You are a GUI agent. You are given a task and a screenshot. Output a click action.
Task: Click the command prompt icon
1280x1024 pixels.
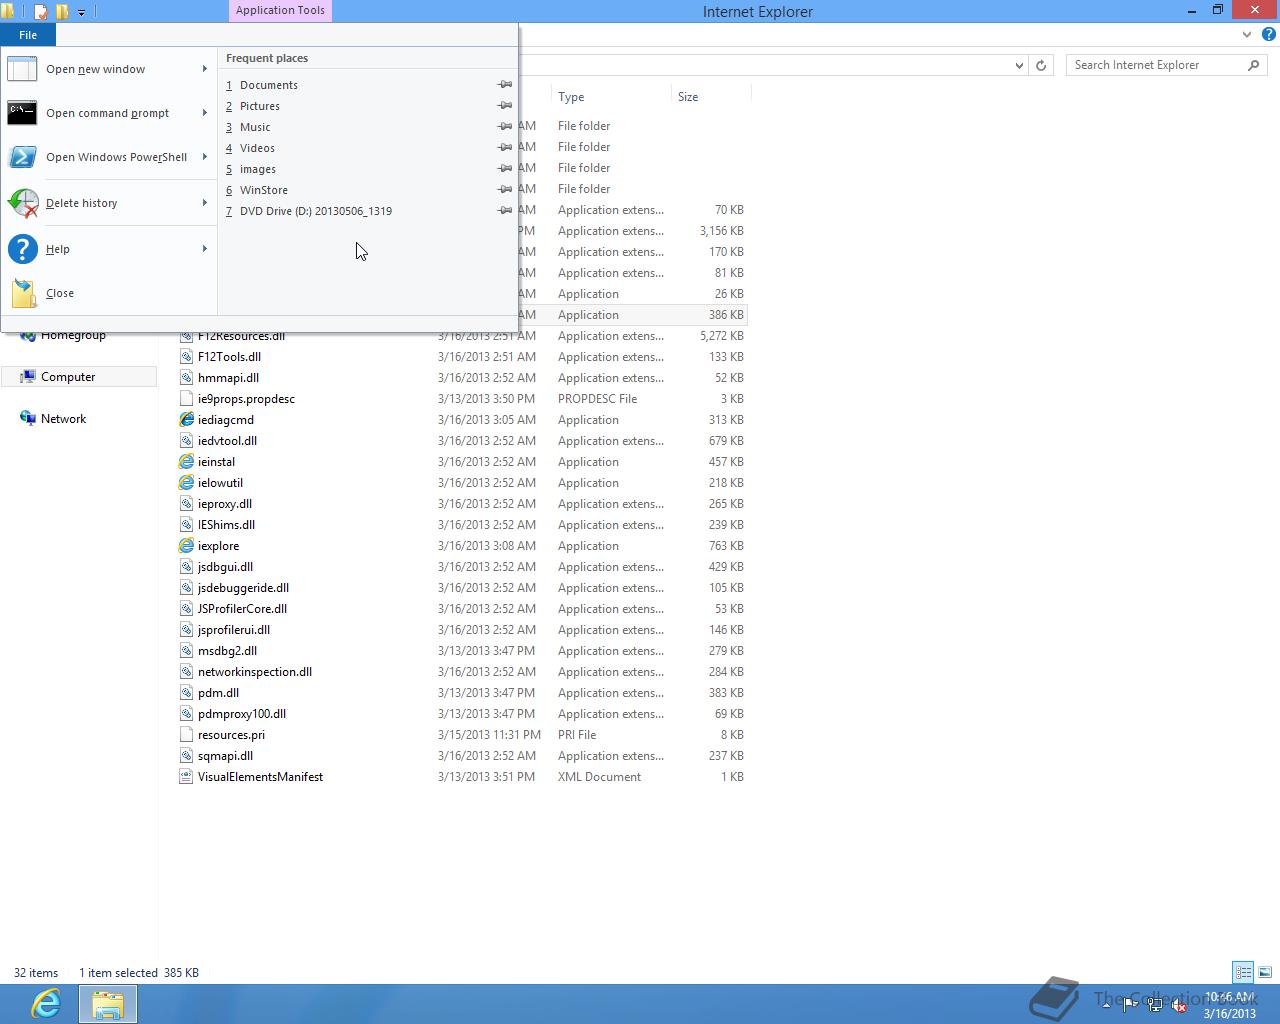(x=22, y=113)
